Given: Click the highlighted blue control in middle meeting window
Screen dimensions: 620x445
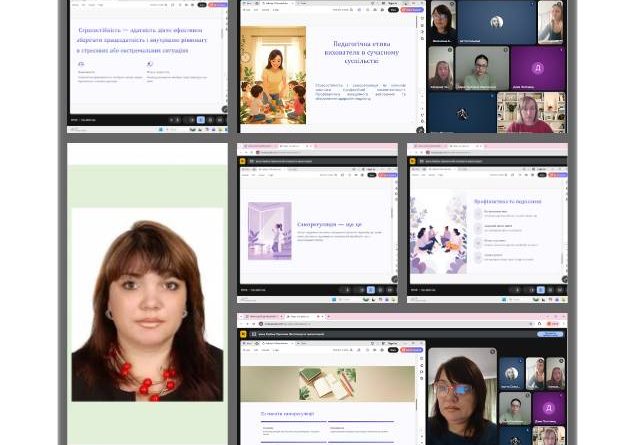Looking at the screenshot, I should [370, 290].
